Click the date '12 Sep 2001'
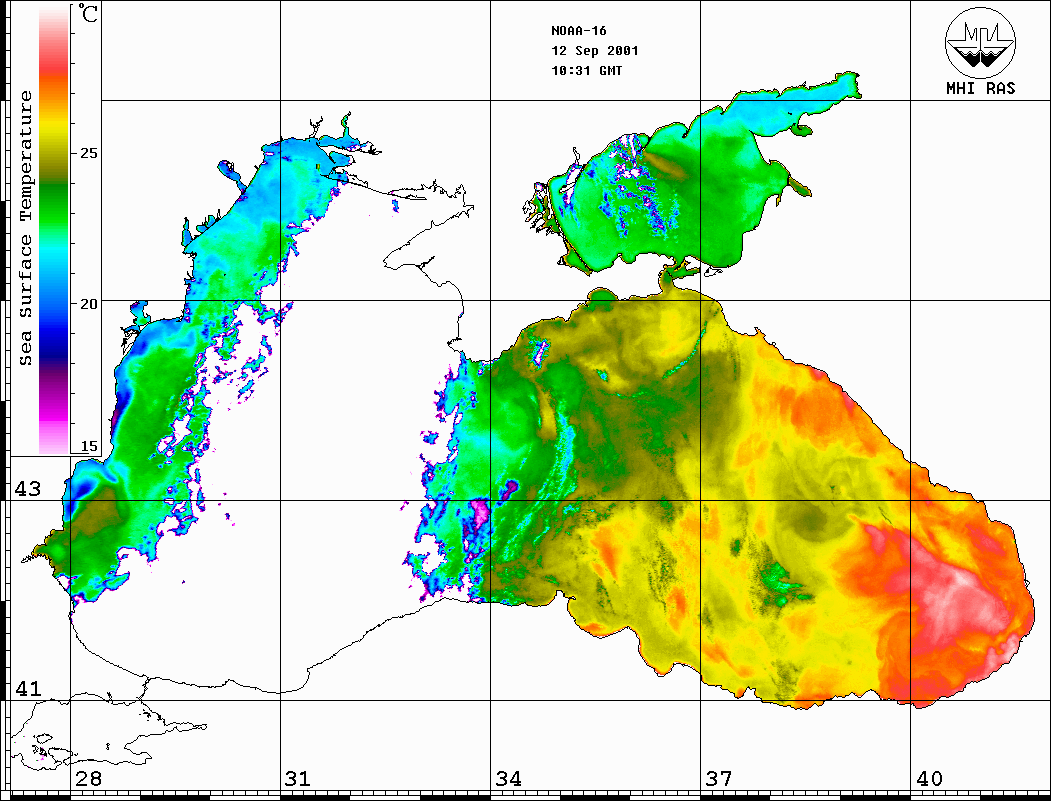The width and height of the screenshot is (1051, 801). coord(595,51)
